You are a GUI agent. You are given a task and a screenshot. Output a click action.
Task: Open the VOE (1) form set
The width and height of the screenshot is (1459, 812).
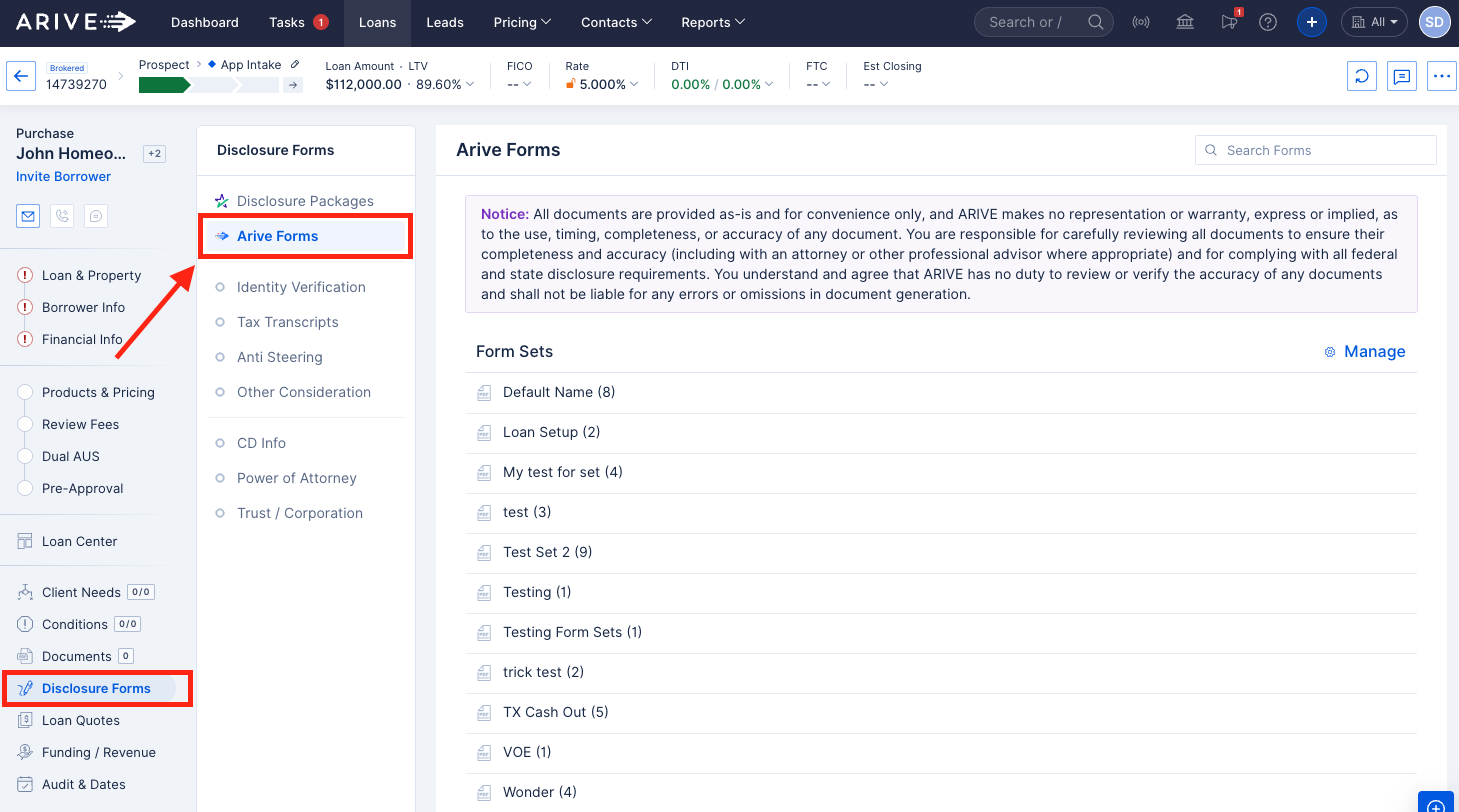941,753
